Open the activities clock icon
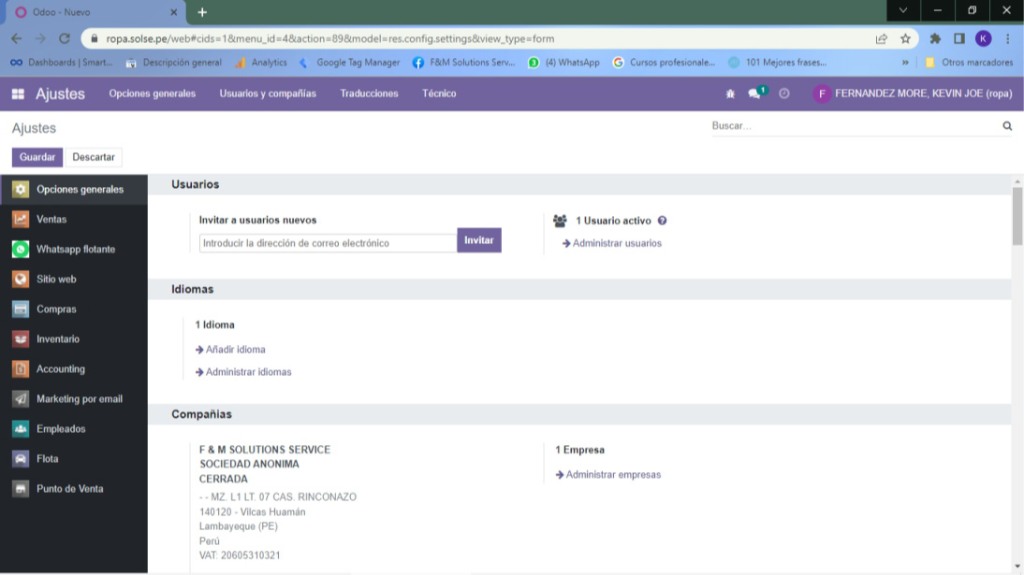 point(784,94)
